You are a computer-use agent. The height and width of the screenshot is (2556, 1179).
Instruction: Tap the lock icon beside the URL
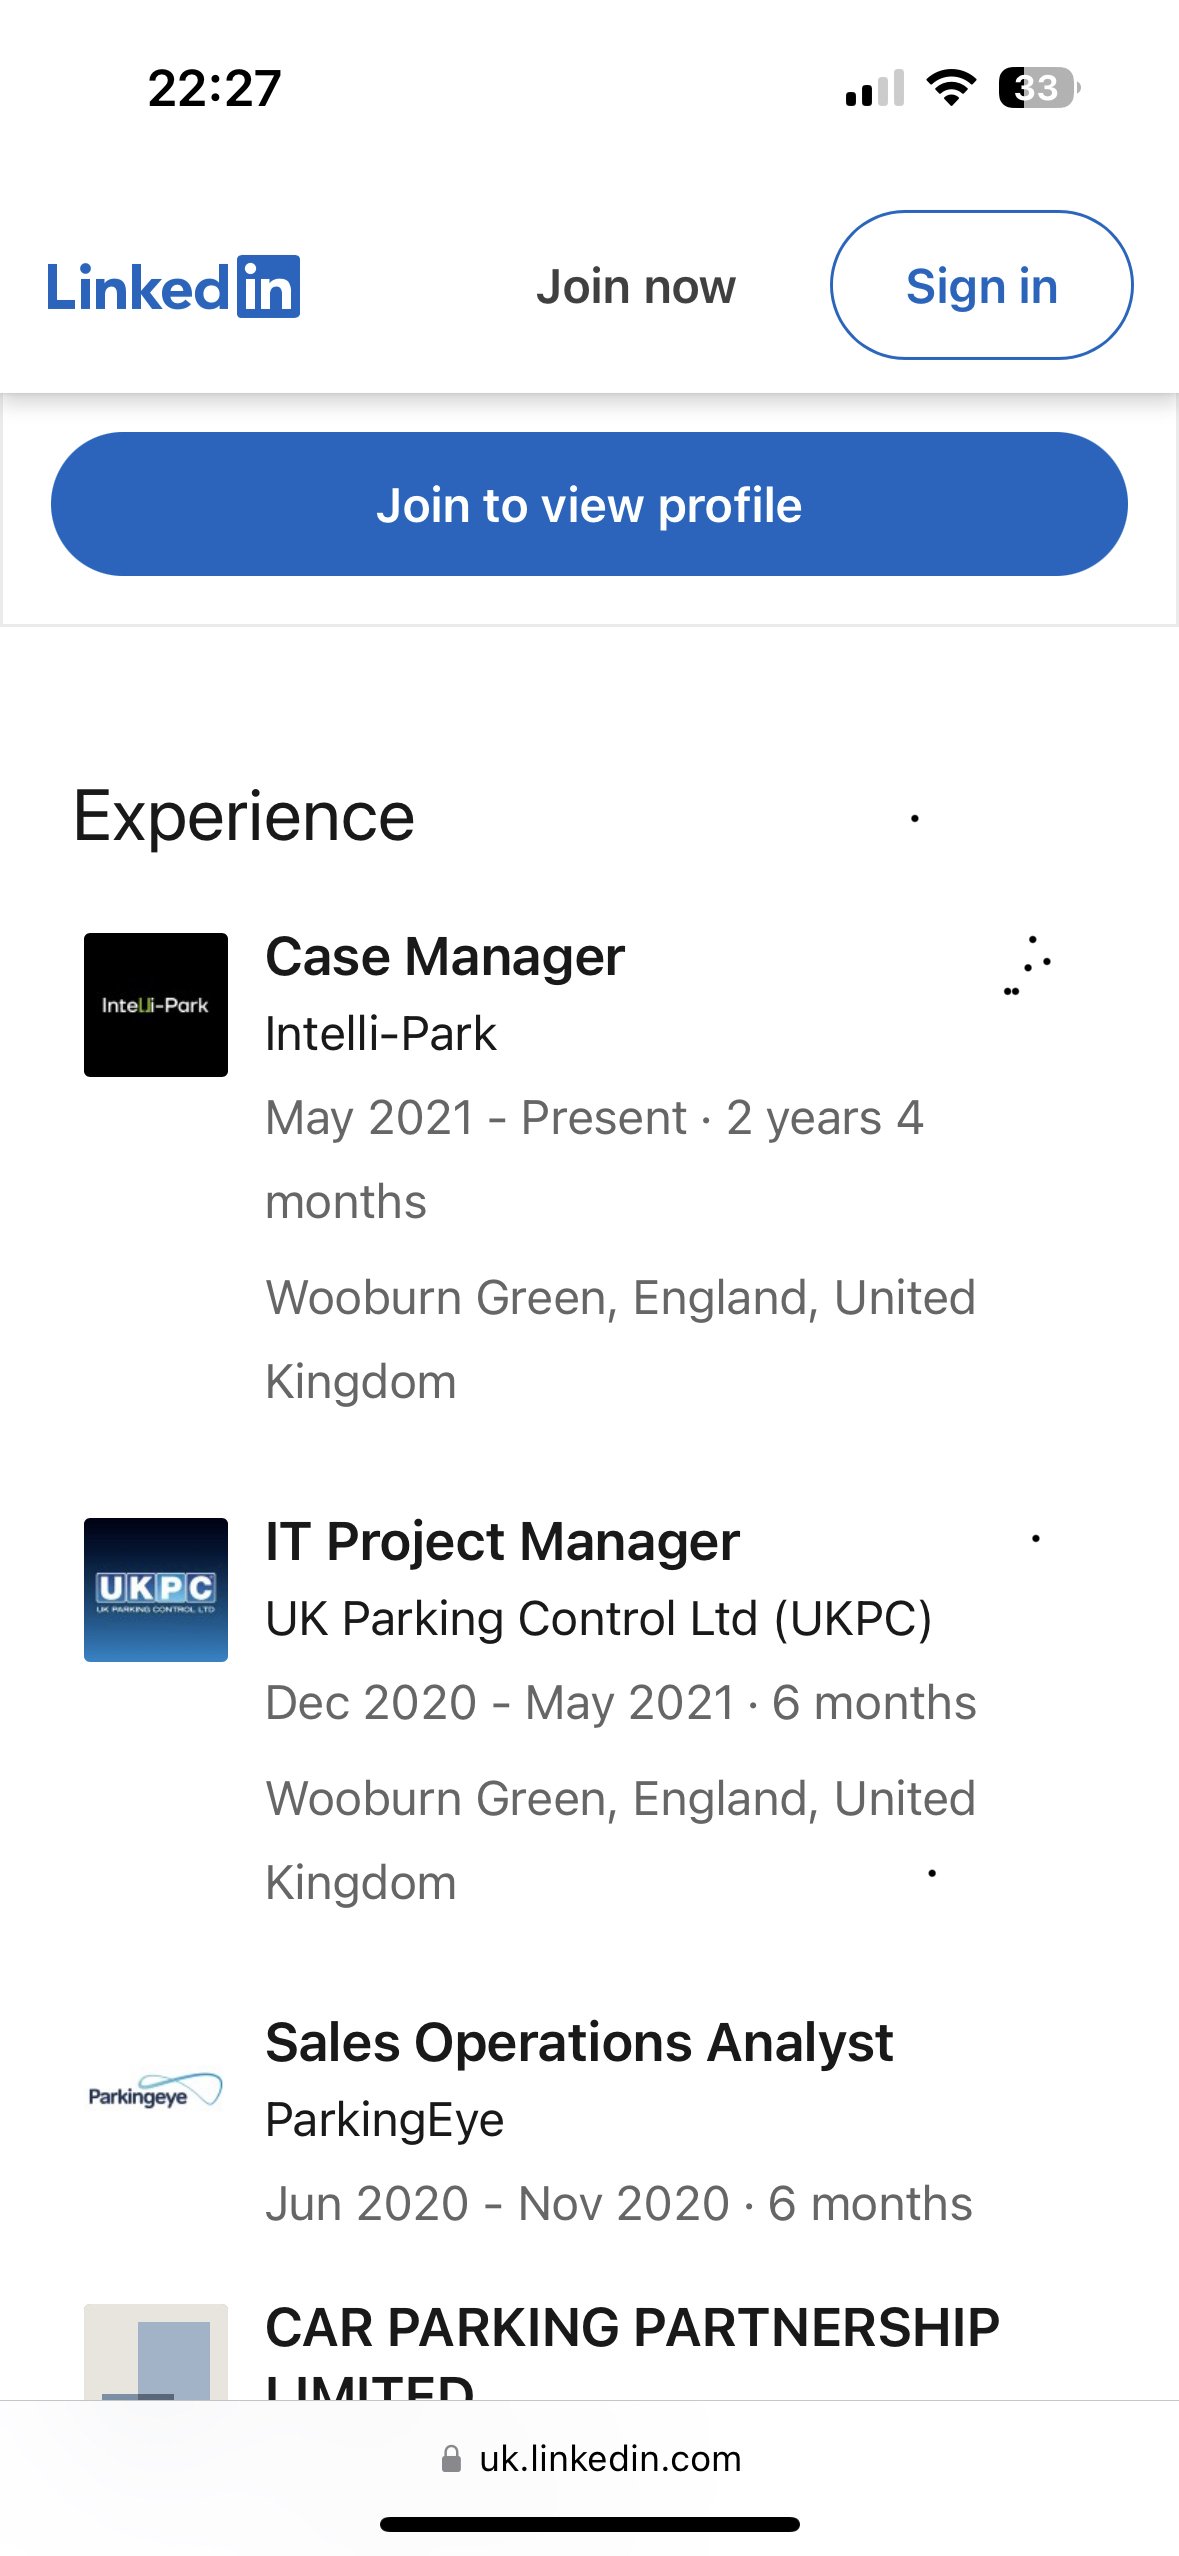(451, 2459)
